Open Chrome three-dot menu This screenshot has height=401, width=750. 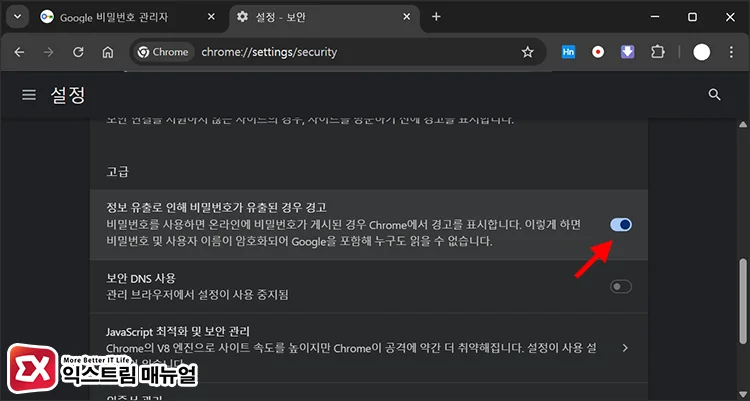coord(731,52)
